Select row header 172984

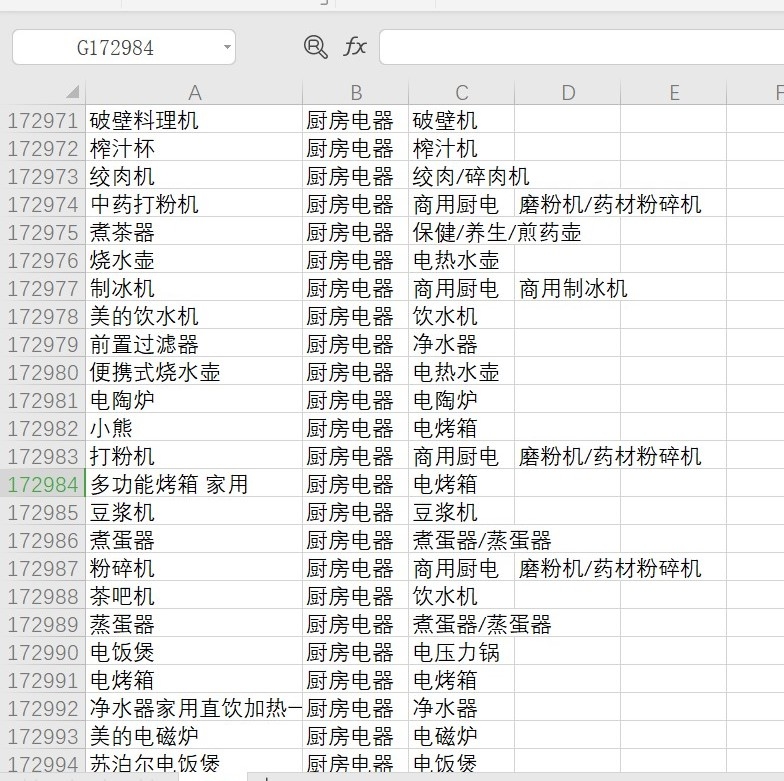click(42, 484)
